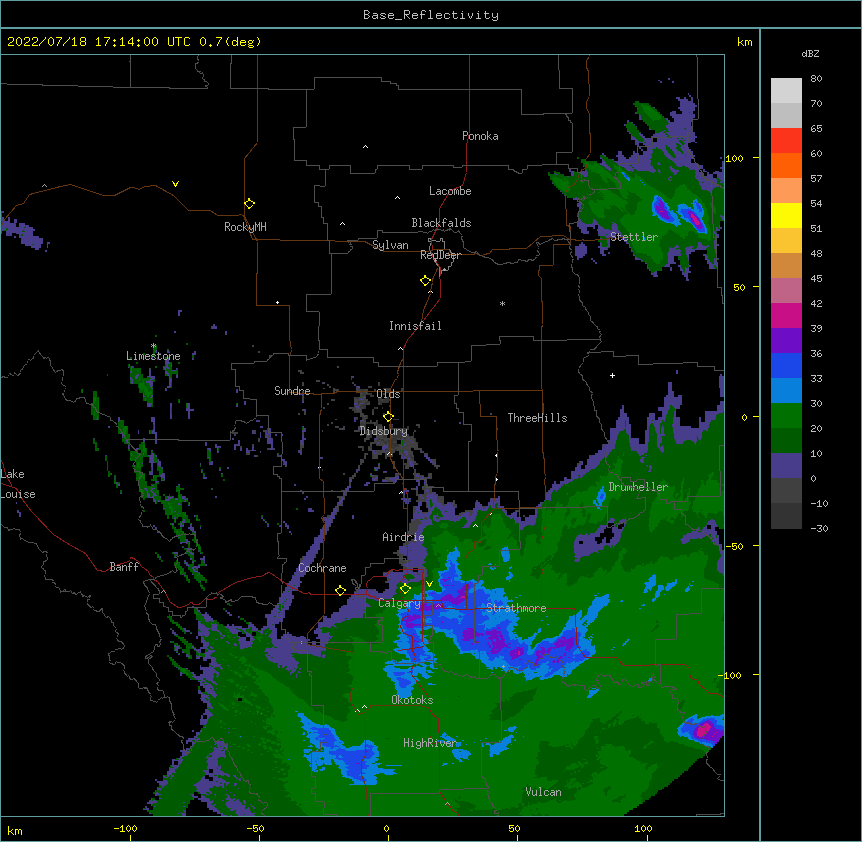This screenshot has width=862, height=842.
Task: Click the -30 dBZ legend value
Action: tap(819, 528)
